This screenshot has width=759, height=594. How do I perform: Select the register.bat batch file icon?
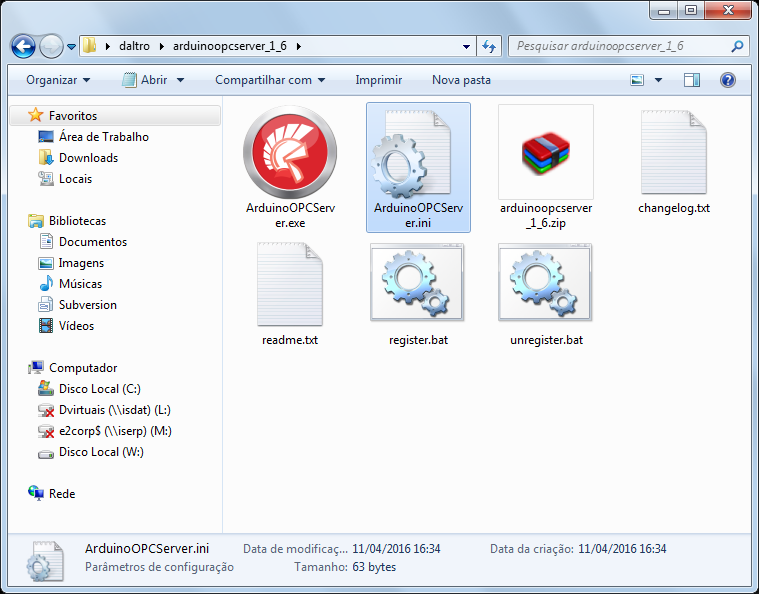point(417,282)
